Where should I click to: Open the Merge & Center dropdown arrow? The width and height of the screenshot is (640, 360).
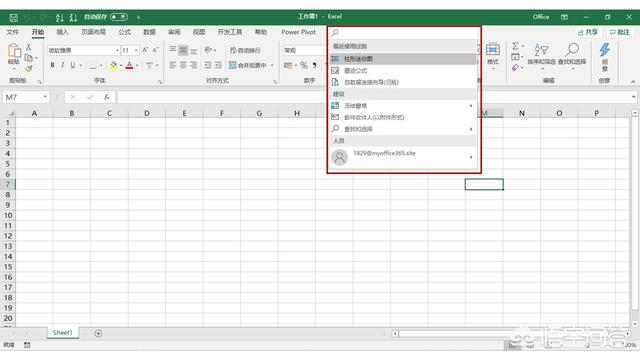pyautogui.click(x=272, y=65)
